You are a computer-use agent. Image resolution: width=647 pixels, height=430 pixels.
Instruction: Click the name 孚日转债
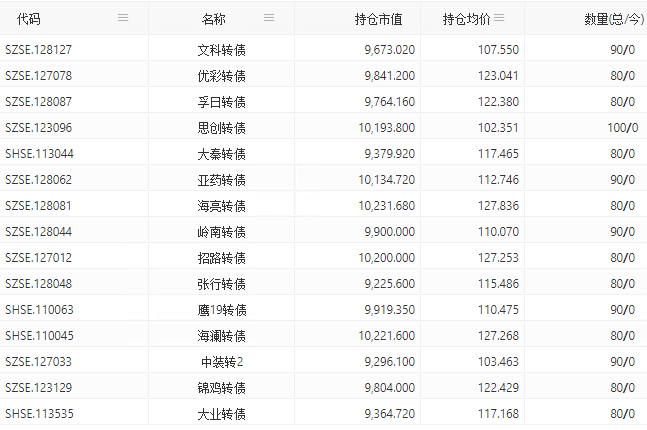point(222,102)
